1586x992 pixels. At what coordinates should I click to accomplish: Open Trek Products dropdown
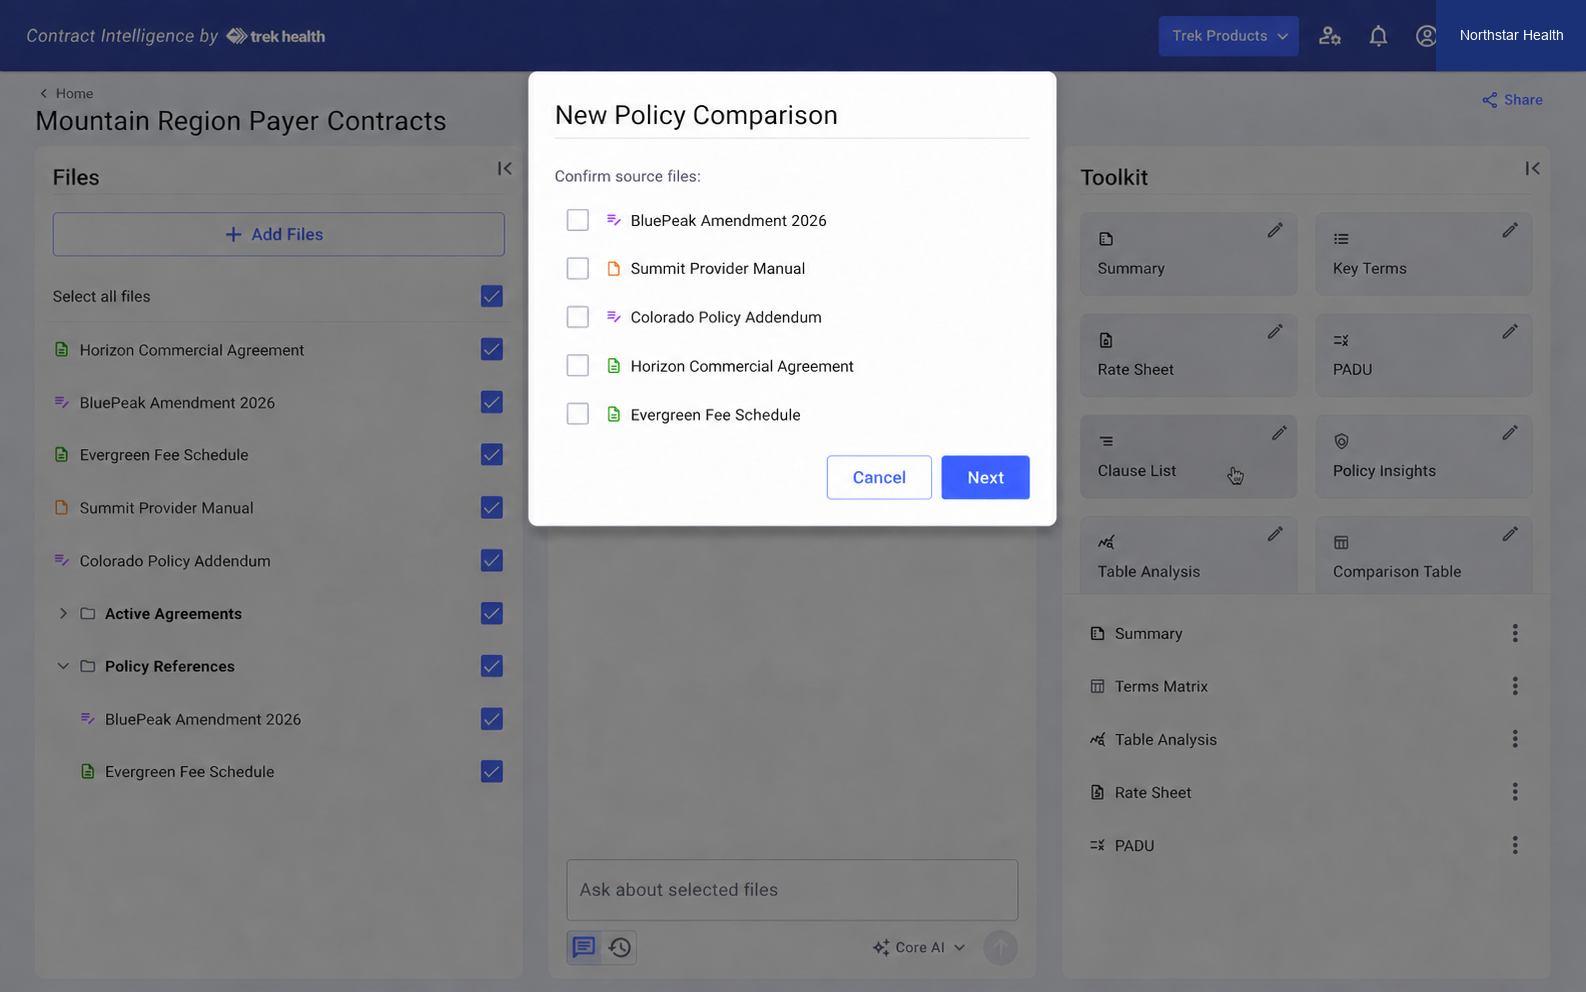point(1229,36)
